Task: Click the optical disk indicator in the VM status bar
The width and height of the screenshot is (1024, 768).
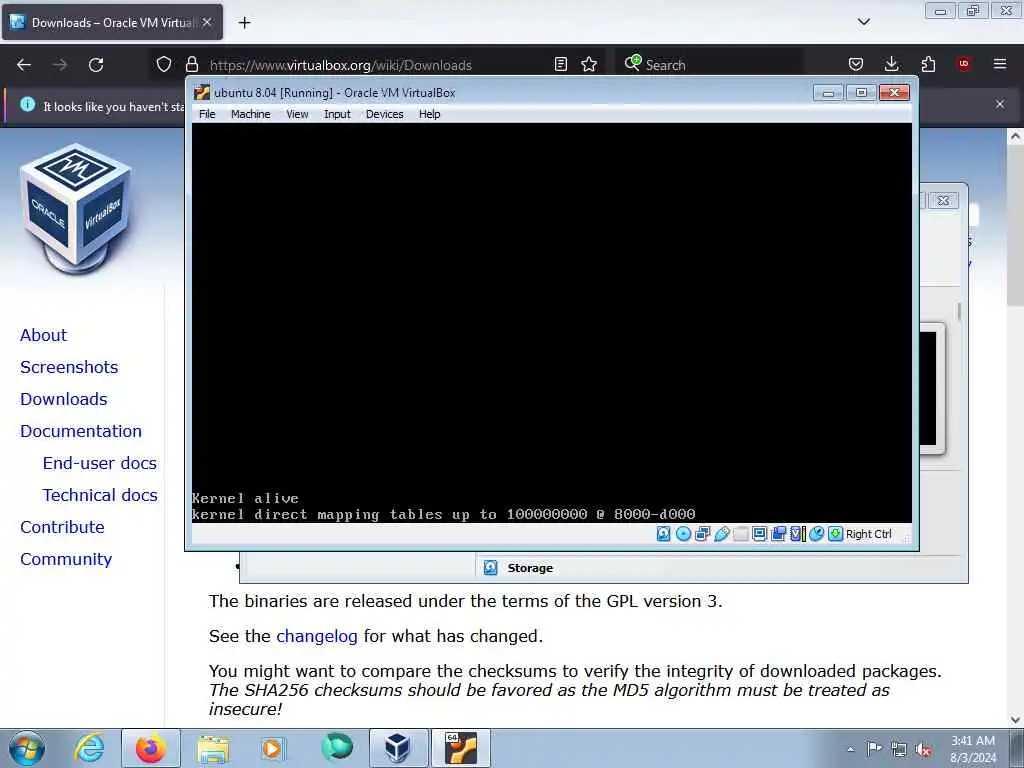Action: pos(683,534)
